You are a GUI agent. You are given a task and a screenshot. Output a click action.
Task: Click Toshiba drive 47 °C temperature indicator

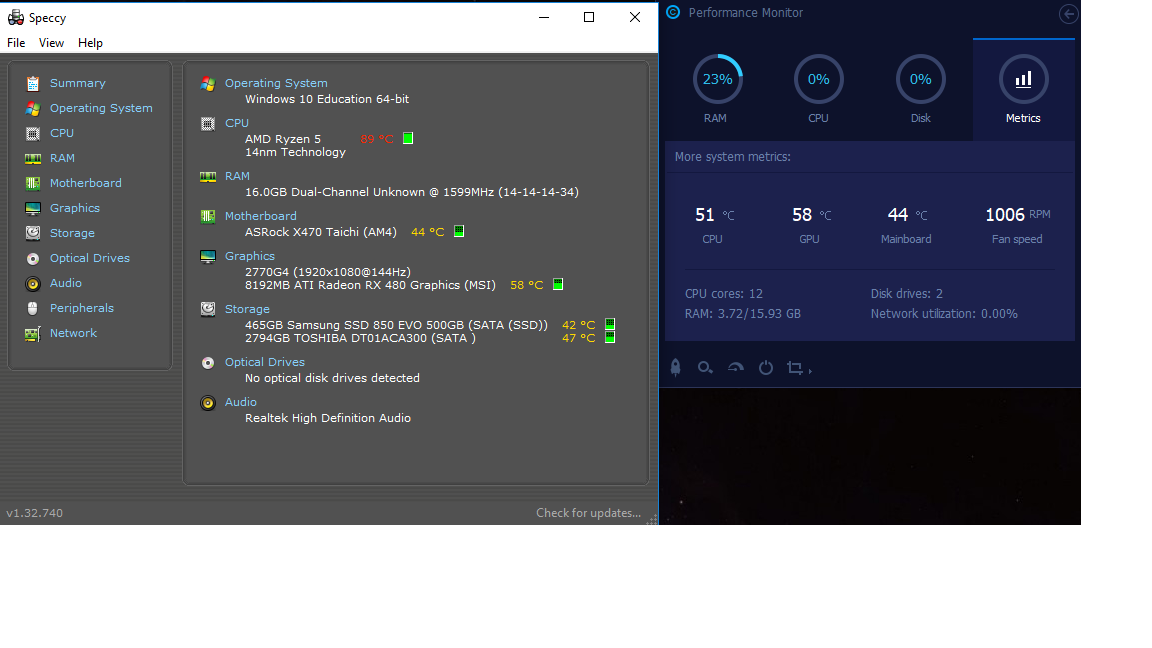point(610,337)
